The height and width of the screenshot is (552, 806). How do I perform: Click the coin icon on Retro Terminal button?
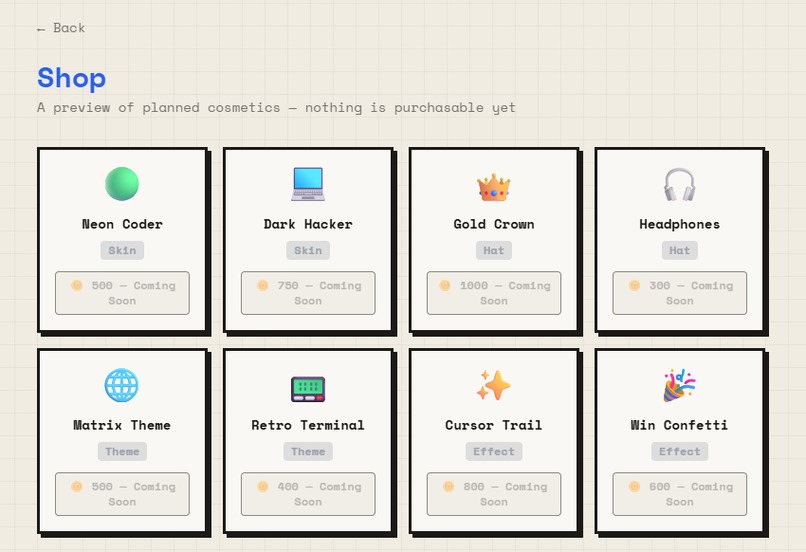click(263, 486)
